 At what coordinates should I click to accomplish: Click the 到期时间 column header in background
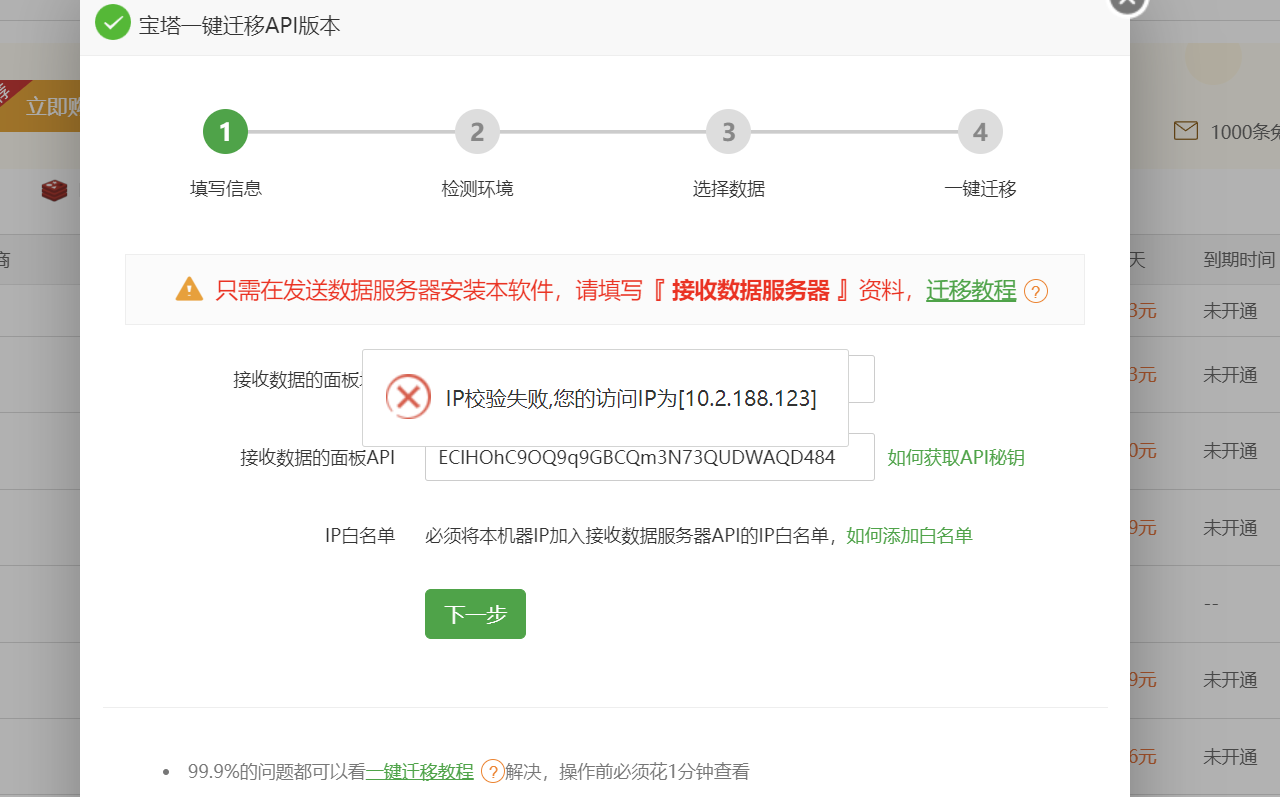1239,260
